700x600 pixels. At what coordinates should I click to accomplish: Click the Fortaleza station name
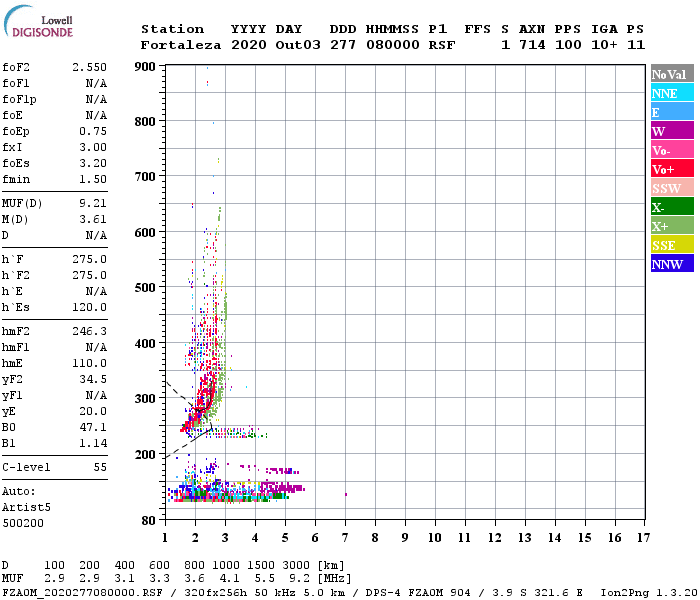pyautogui.click(x=181, y=45)
